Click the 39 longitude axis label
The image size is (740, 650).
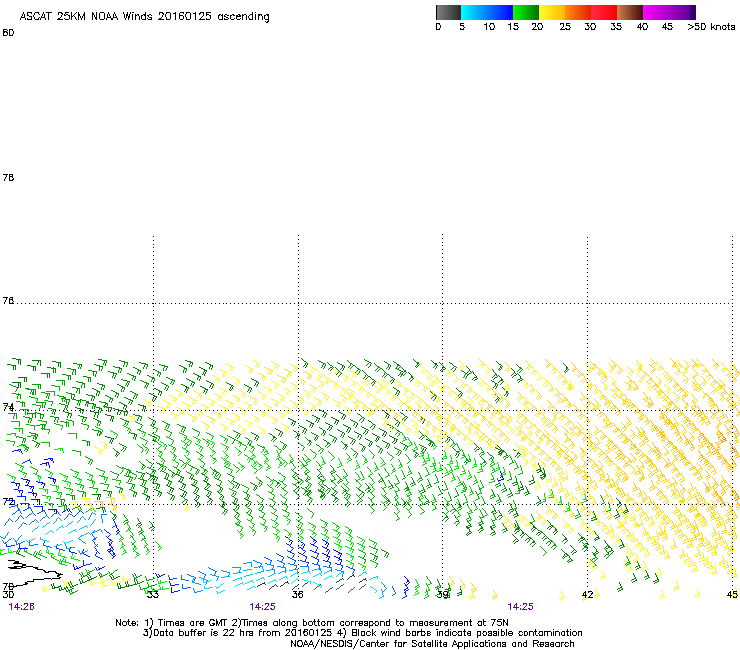(x=442, y=594)
